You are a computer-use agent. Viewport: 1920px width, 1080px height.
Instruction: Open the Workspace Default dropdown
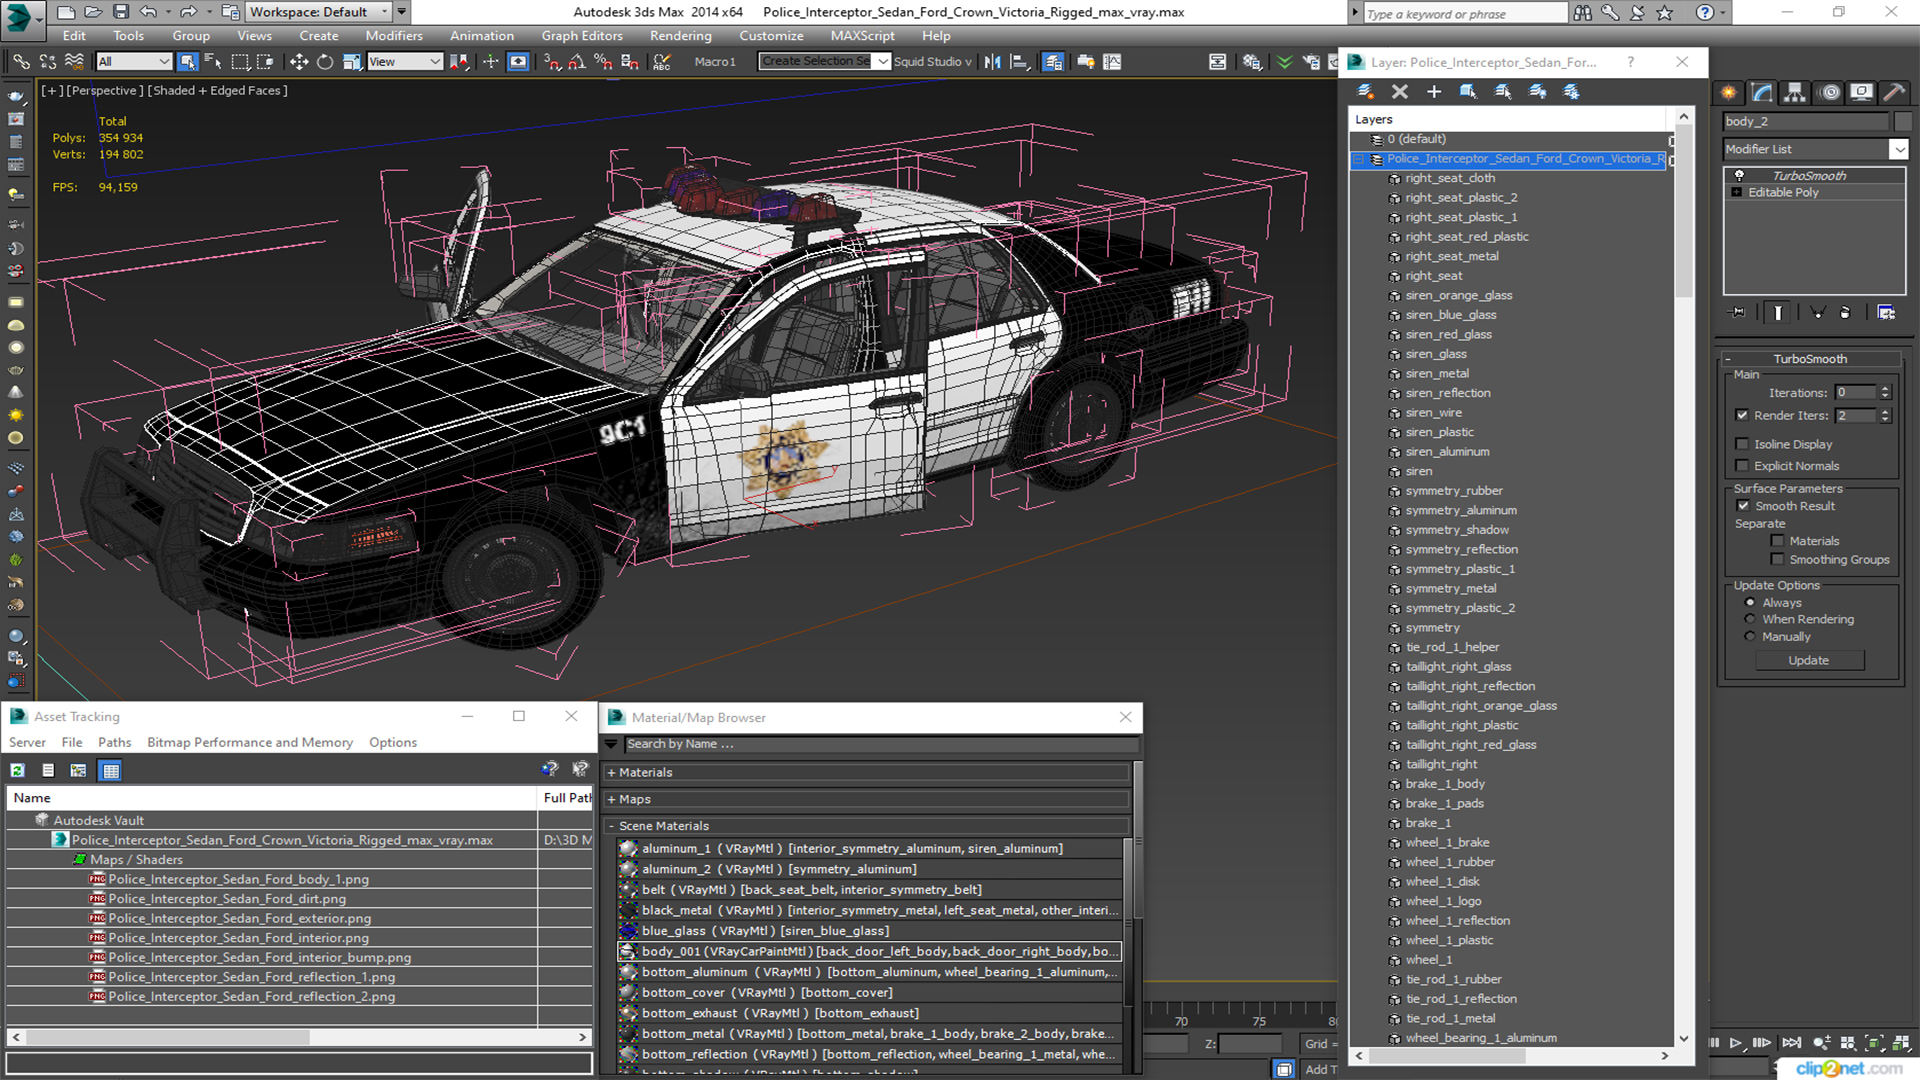(x=319, y=12)
